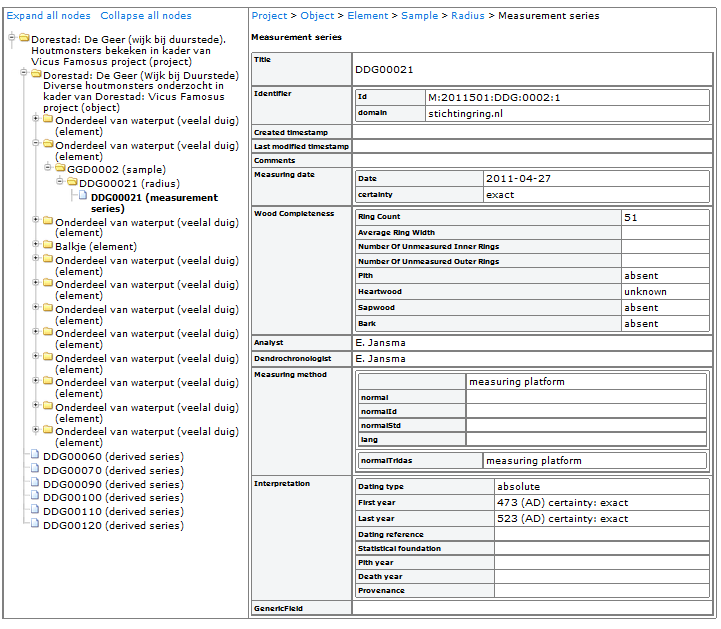The height and width of the screenshot is (629, 721).
Task: Click the Measurement series page heading
Action: 297,37
